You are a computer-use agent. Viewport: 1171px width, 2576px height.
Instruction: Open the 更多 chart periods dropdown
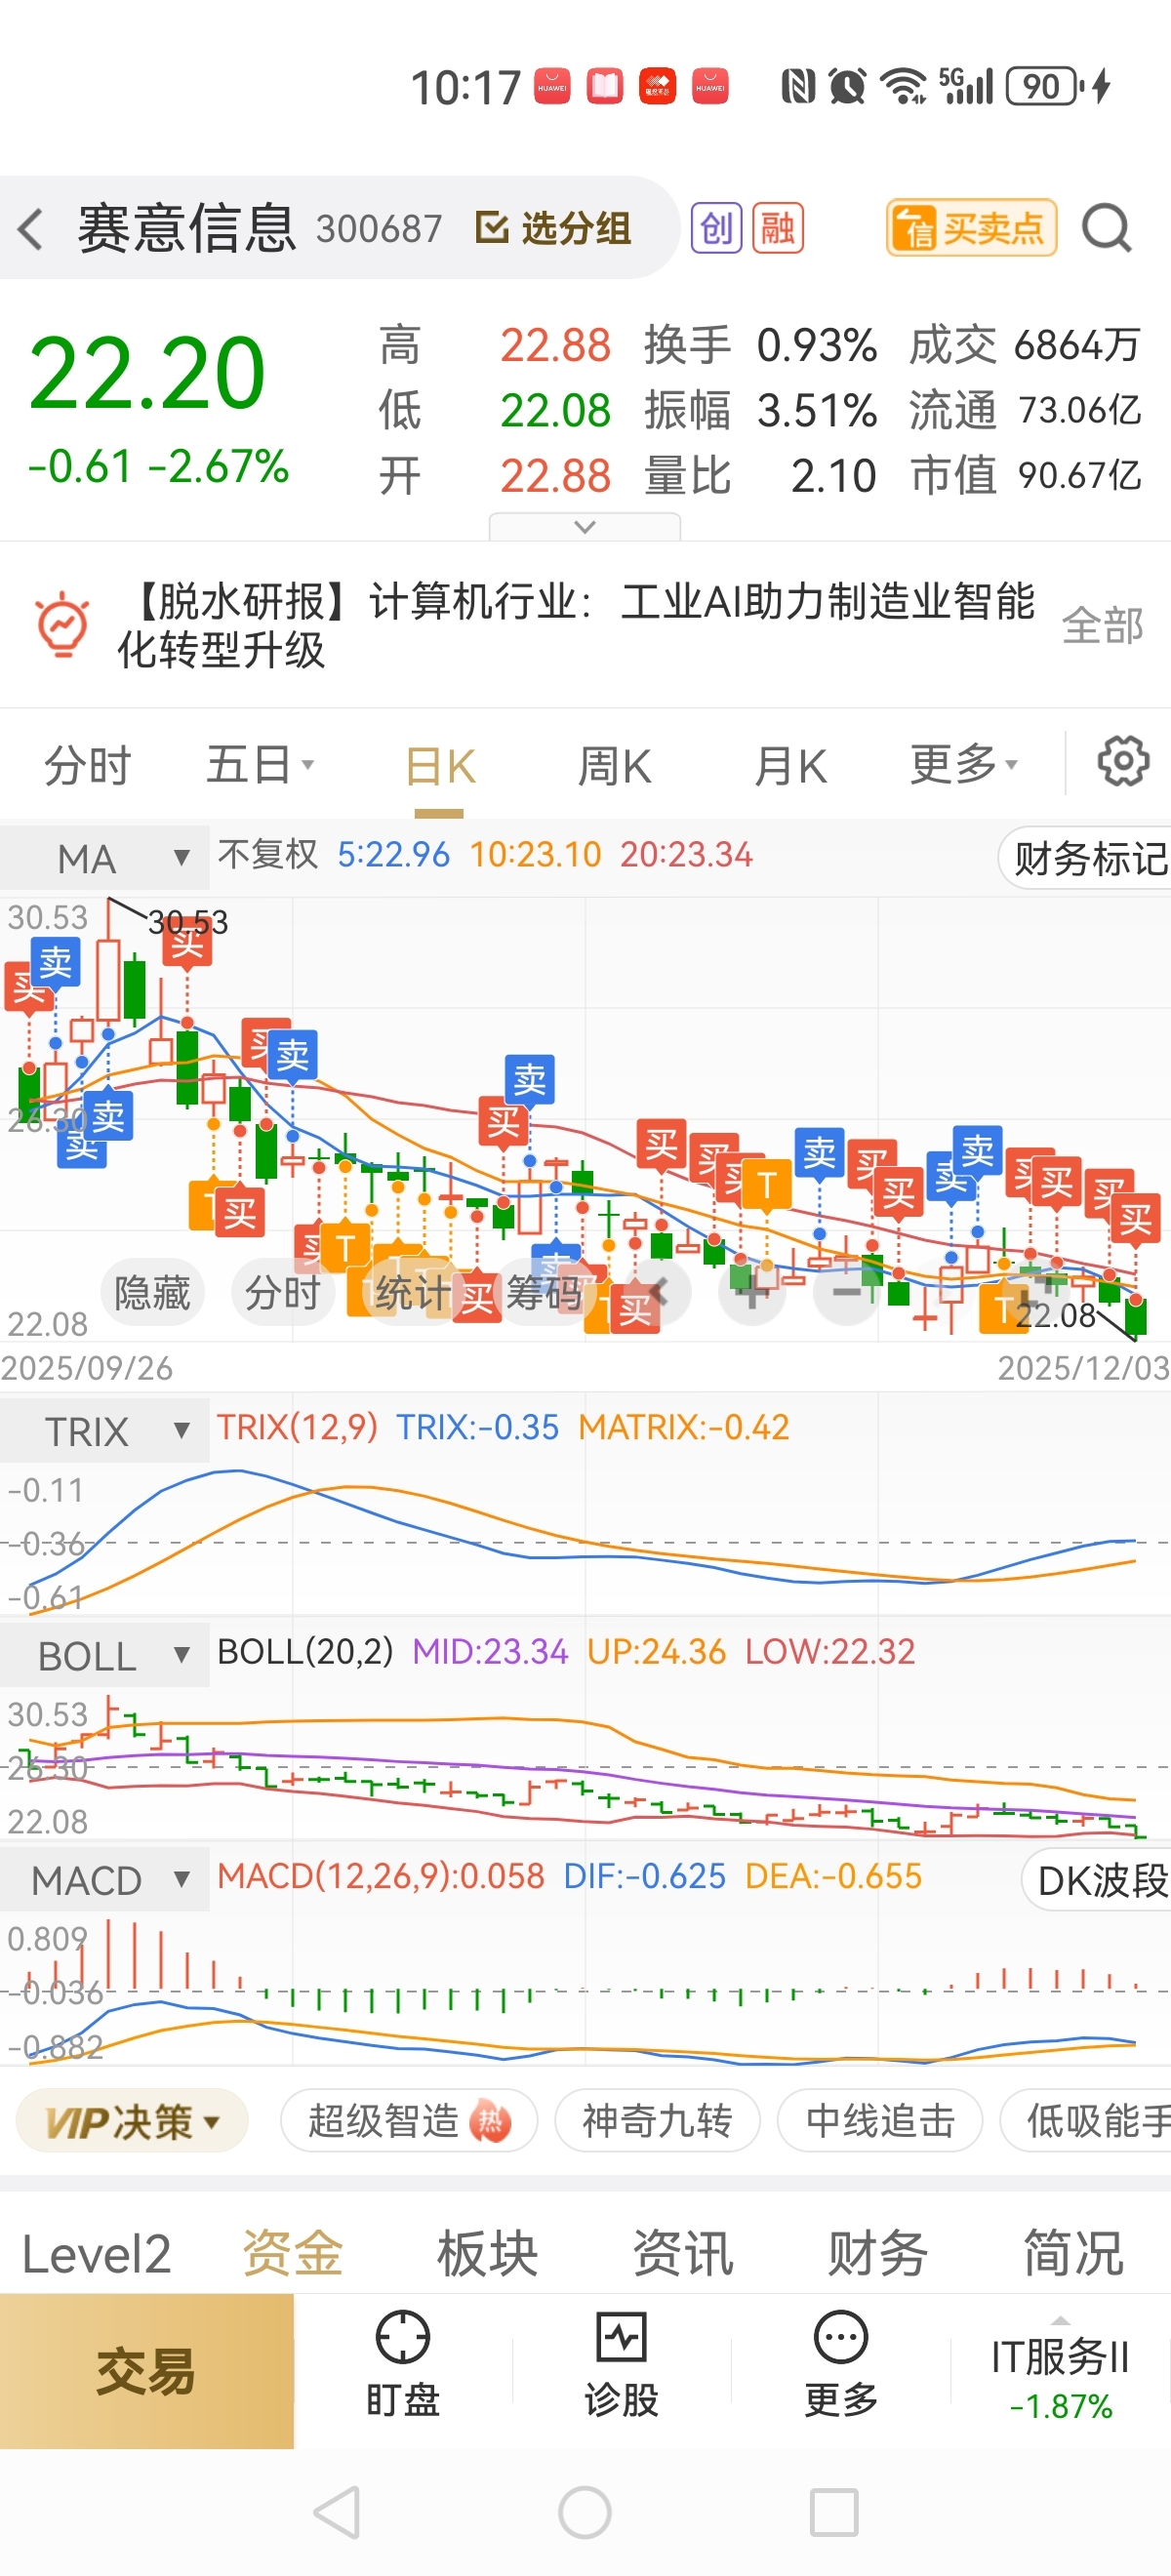point(964,766)
